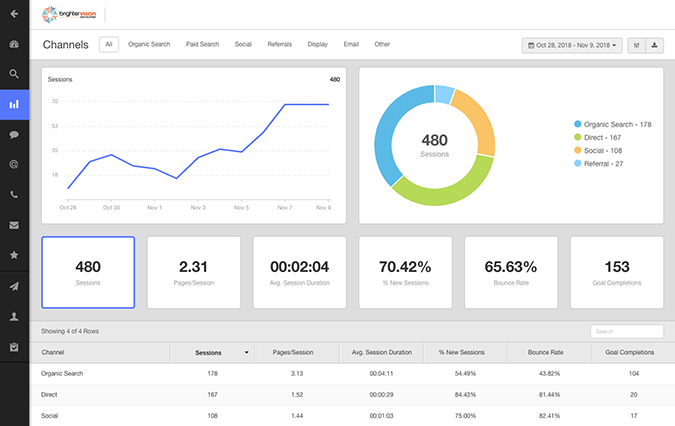The image size is (675, 426).
Task: Open the phone call tracking icon
Action: tap(14, 195)
